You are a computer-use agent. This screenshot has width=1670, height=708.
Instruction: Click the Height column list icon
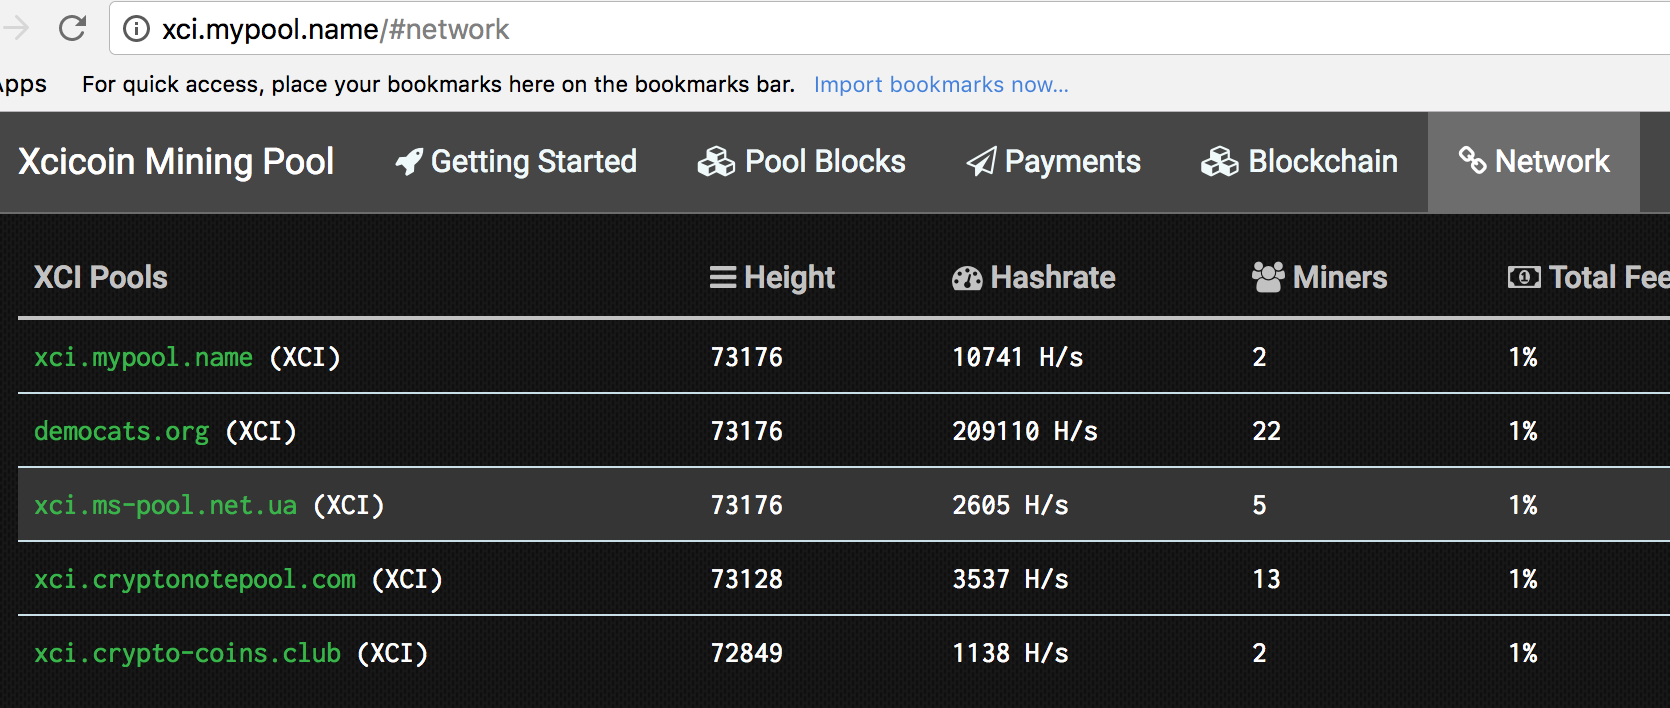[723, 277]
